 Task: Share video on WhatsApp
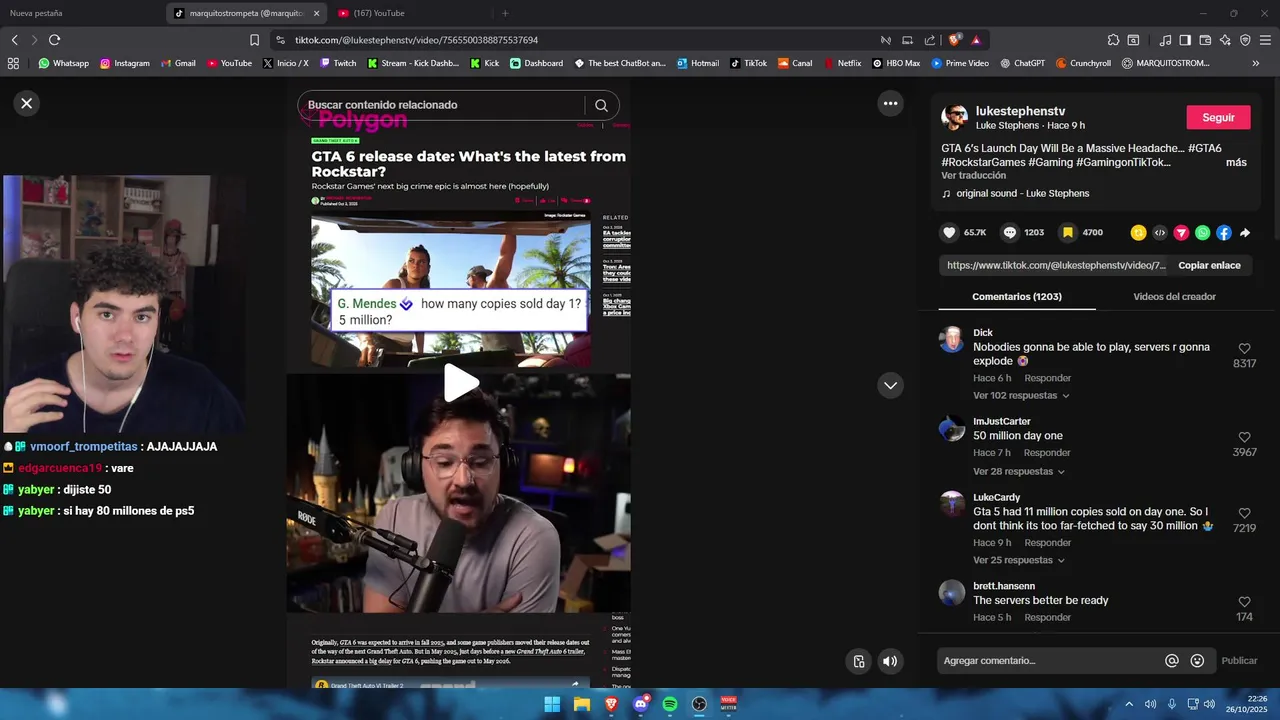click(x=1202, y=233)
